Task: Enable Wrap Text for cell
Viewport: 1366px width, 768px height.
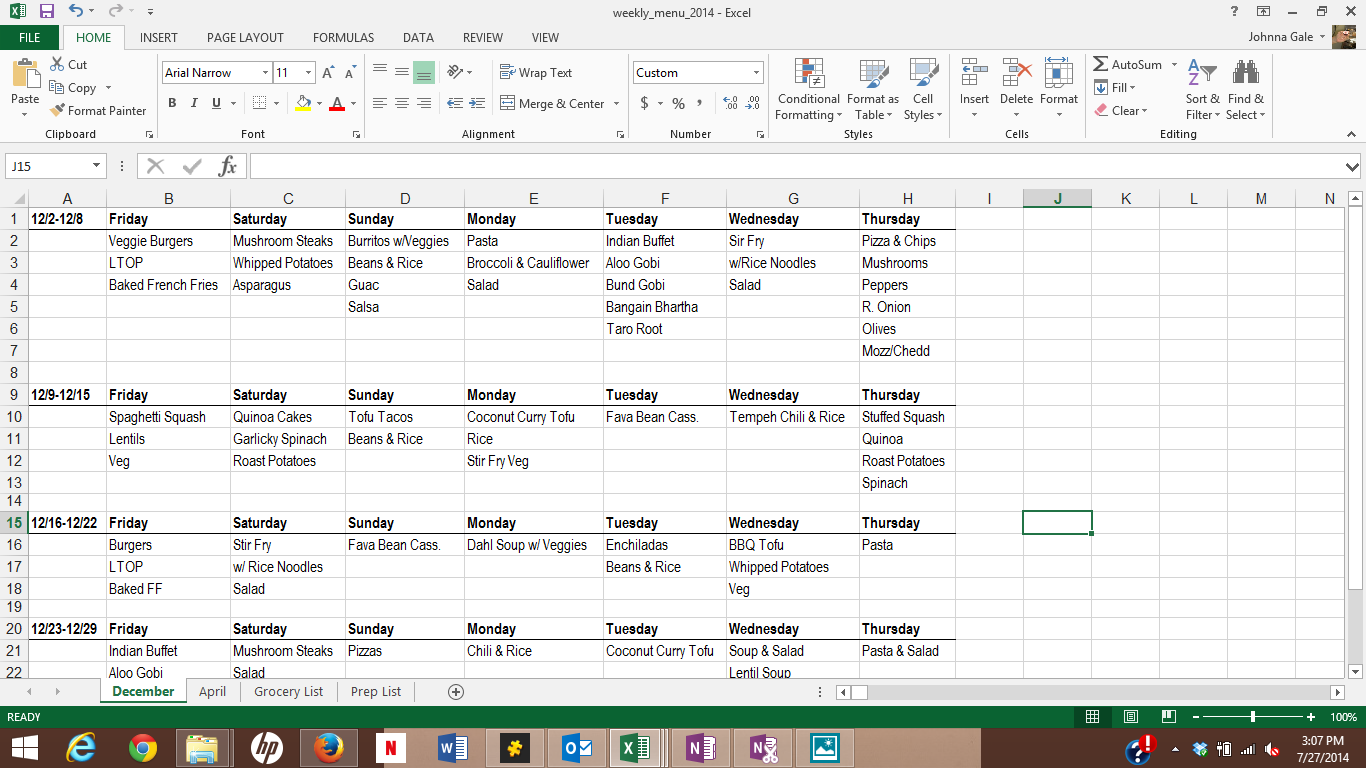Action: point(536,73)
